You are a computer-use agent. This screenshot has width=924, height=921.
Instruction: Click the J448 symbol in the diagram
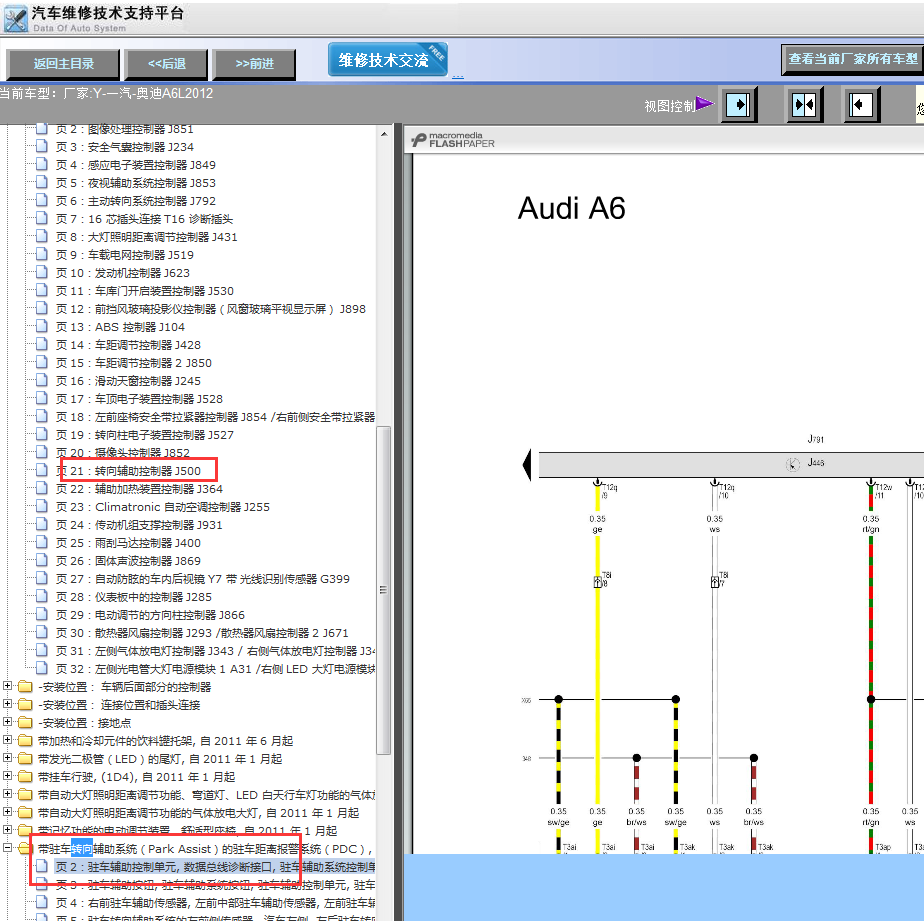pyautogui.click(x=793, y=464)
